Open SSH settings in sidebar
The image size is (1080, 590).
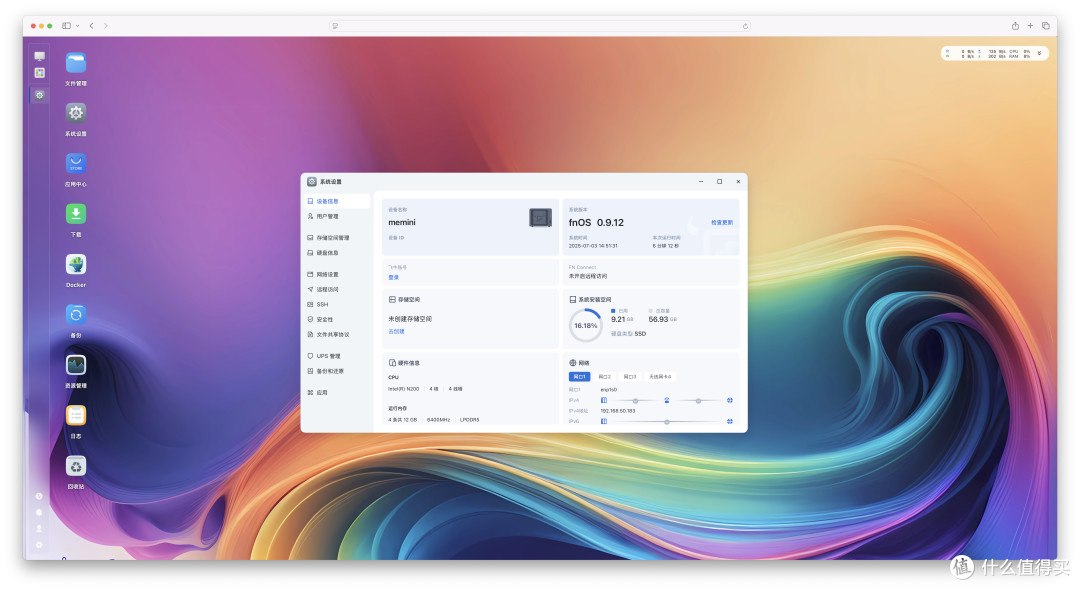tap(337, 304)
